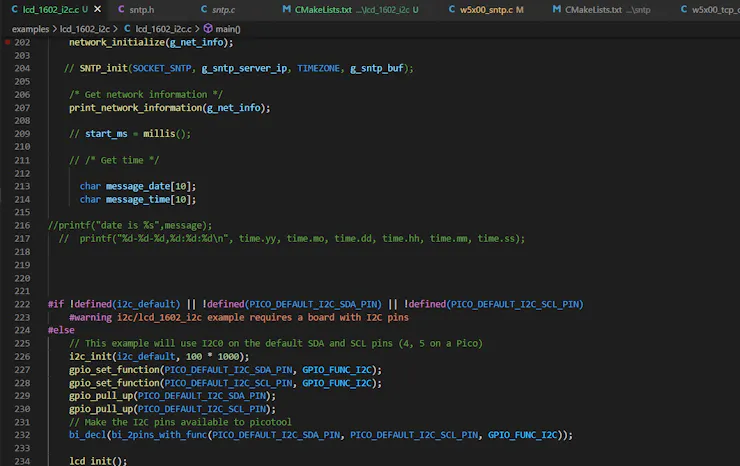This screenshot has height=466, width=740.
Task: Click commented start_ms on line 209
Action: coord(106,134)
